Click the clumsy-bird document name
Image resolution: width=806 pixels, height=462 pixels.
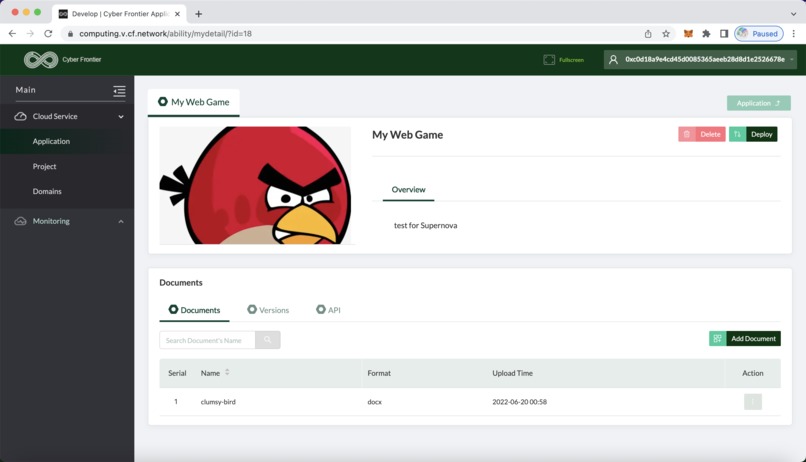click(218, 402)
